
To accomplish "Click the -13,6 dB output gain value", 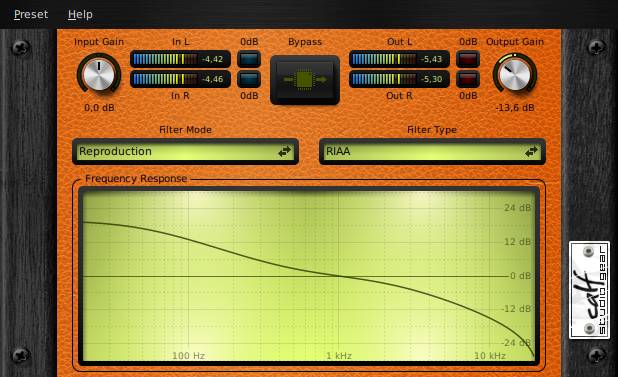I will coord(515,108).
